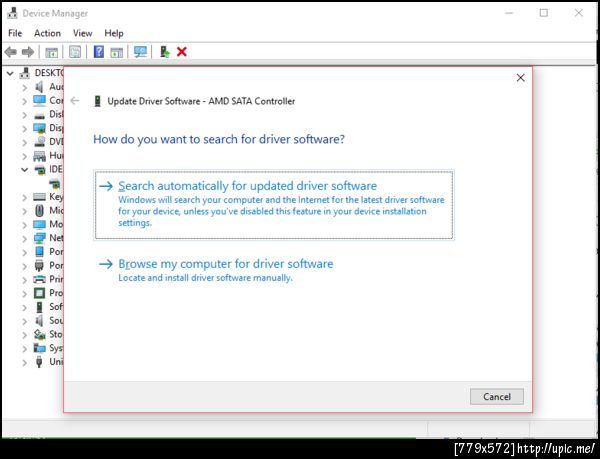Click the IDE controllers category icon
600x459 pixels.
pyautogui.click(x=39, y=169)
